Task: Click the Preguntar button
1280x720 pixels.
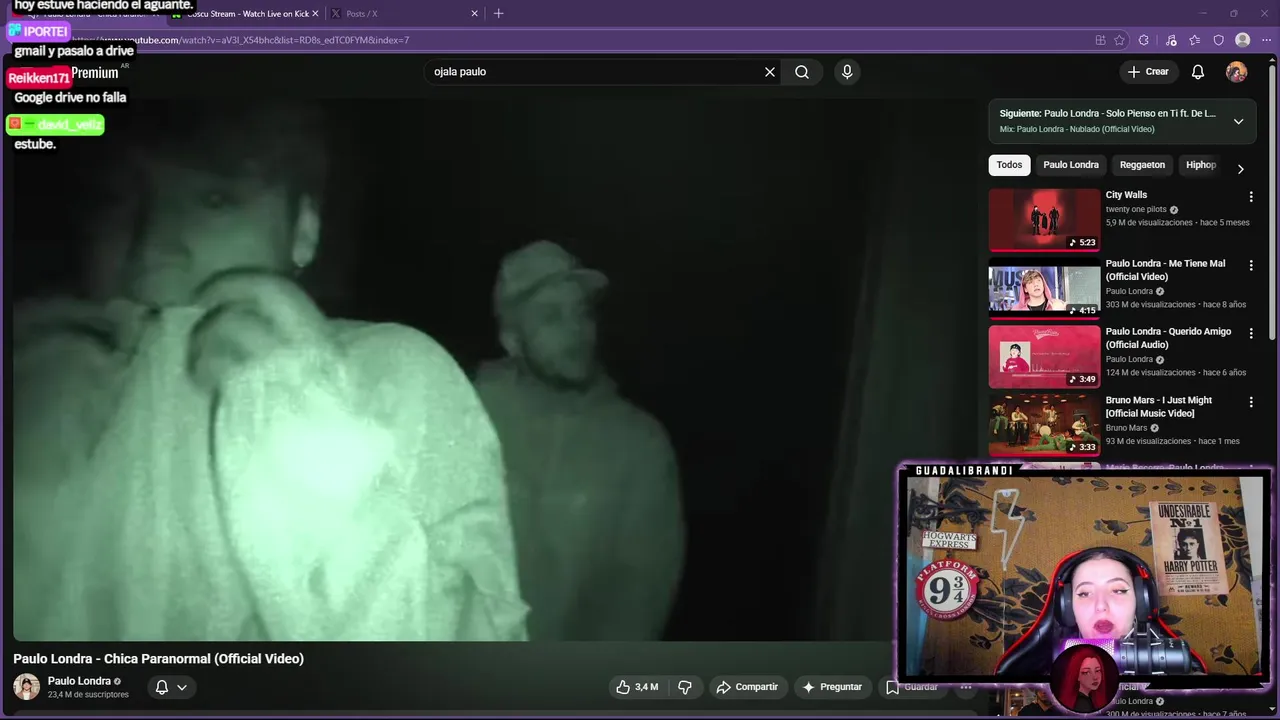Action: (832, 687)
